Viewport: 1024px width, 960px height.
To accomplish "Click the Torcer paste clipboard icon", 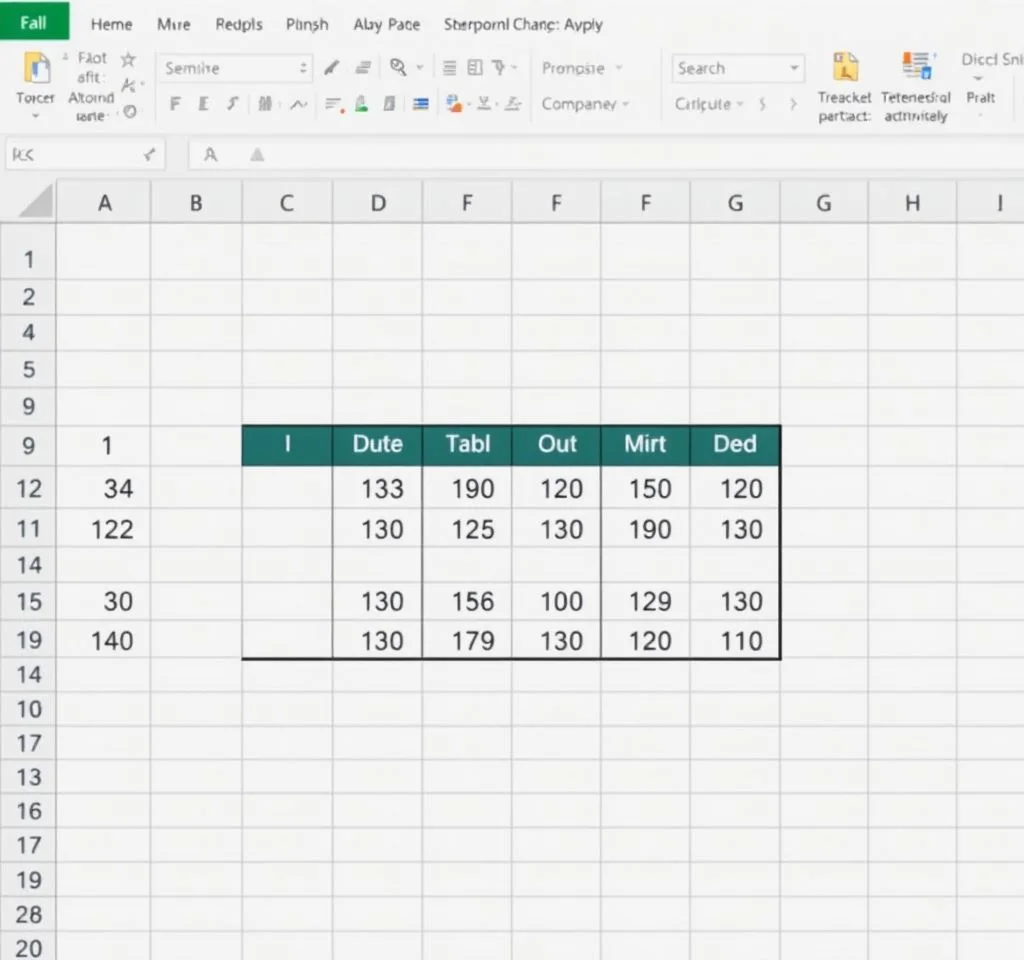I will click(x=36, y=69).
